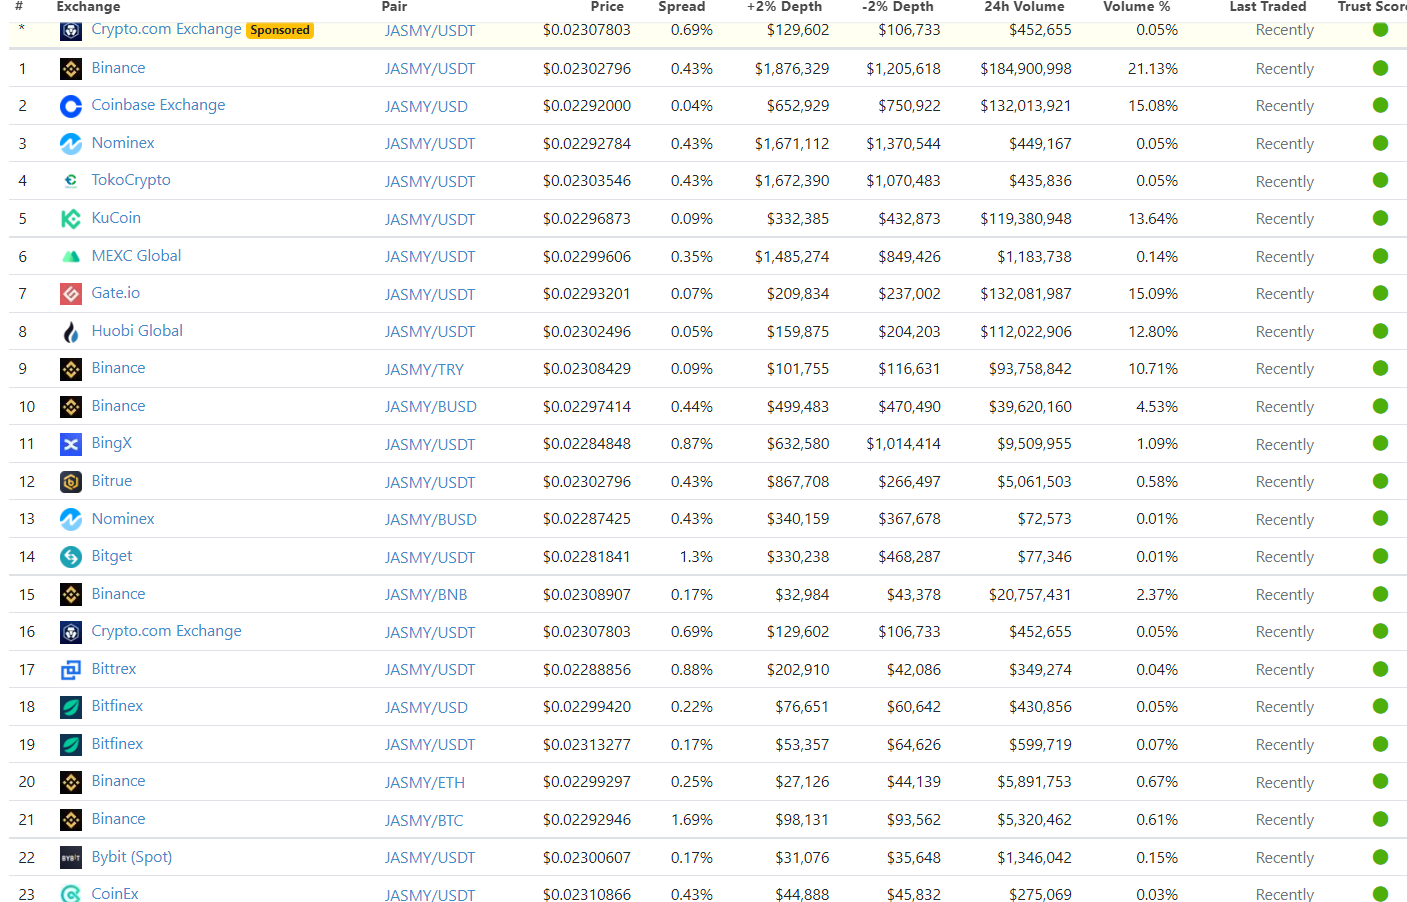Sort table by Spread column header
This screenshot has height=902, width=1407.
click(682, 7)
